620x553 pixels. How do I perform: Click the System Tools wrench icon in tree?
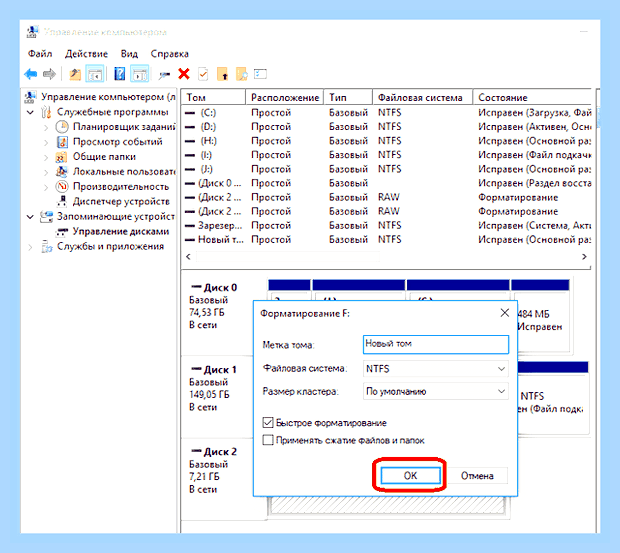[47, 112]
